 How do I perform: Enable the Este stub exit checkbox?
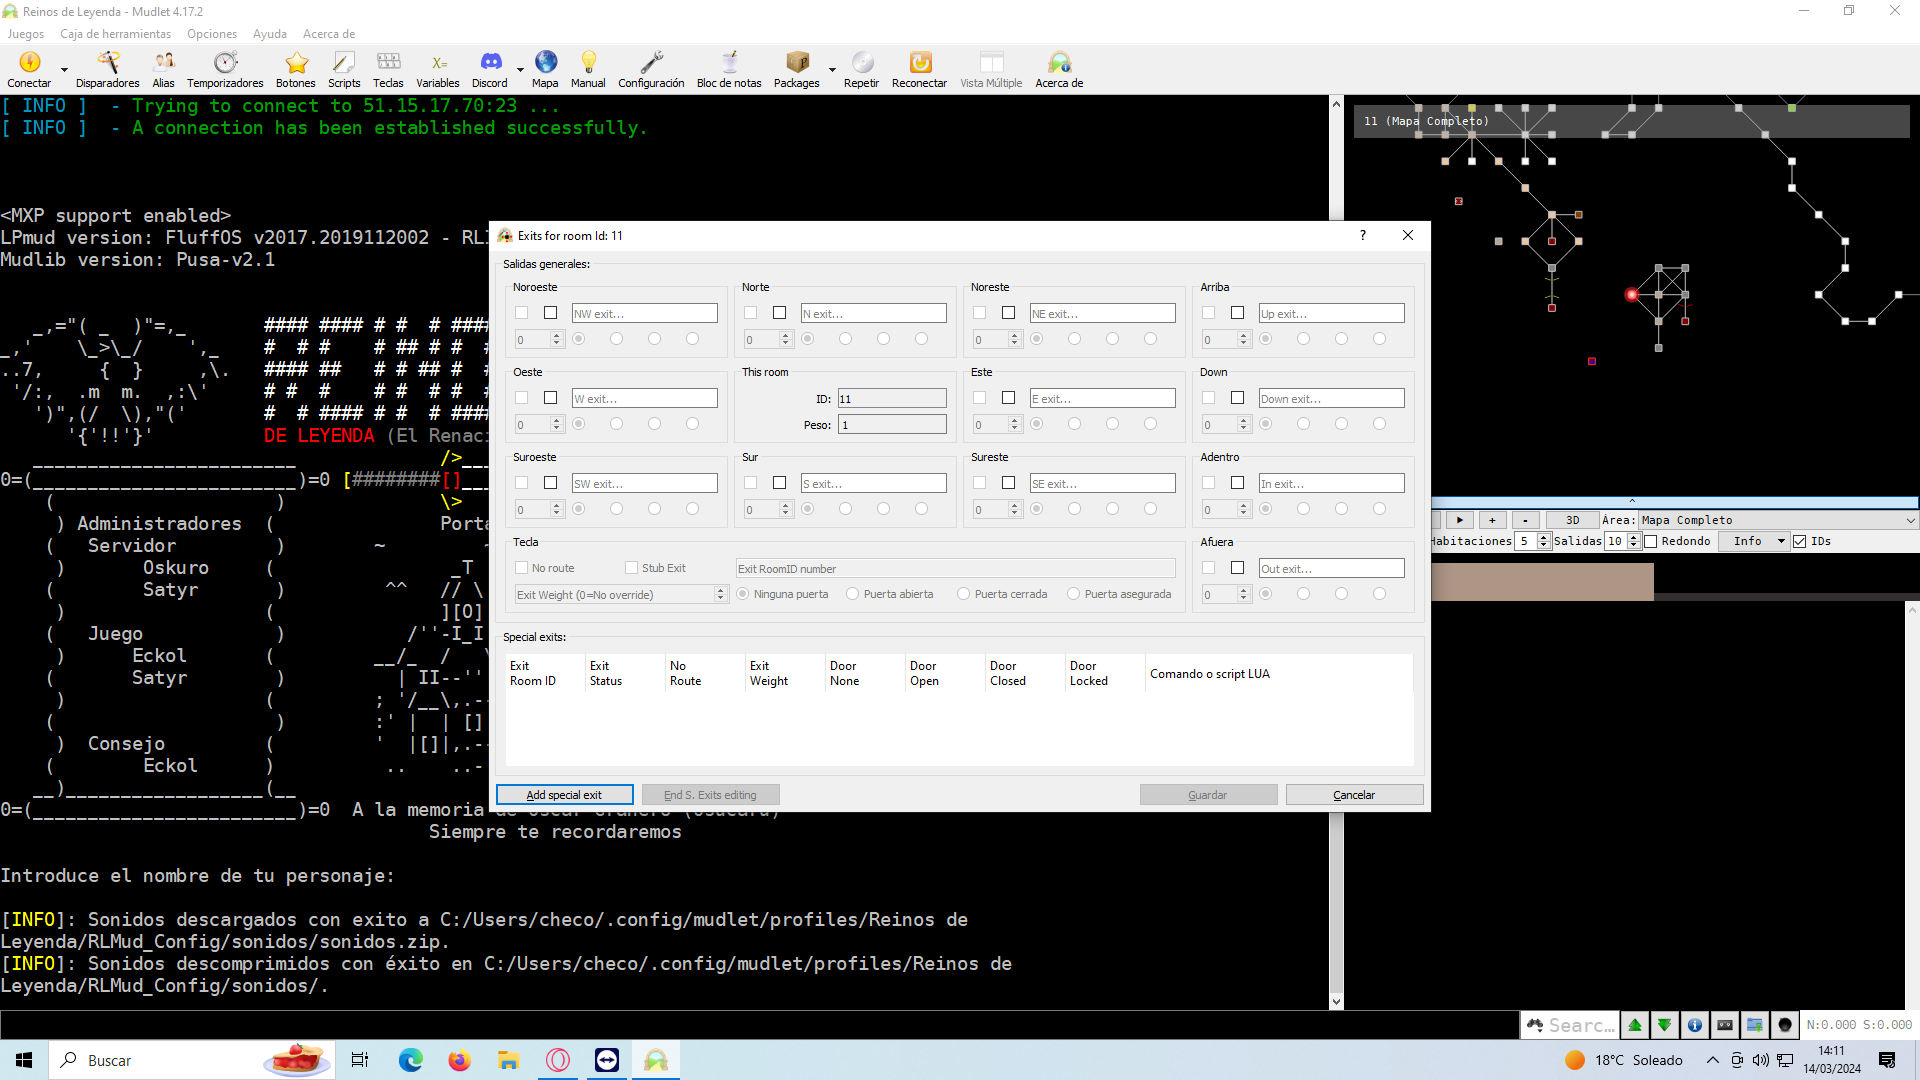[1008, 398]
